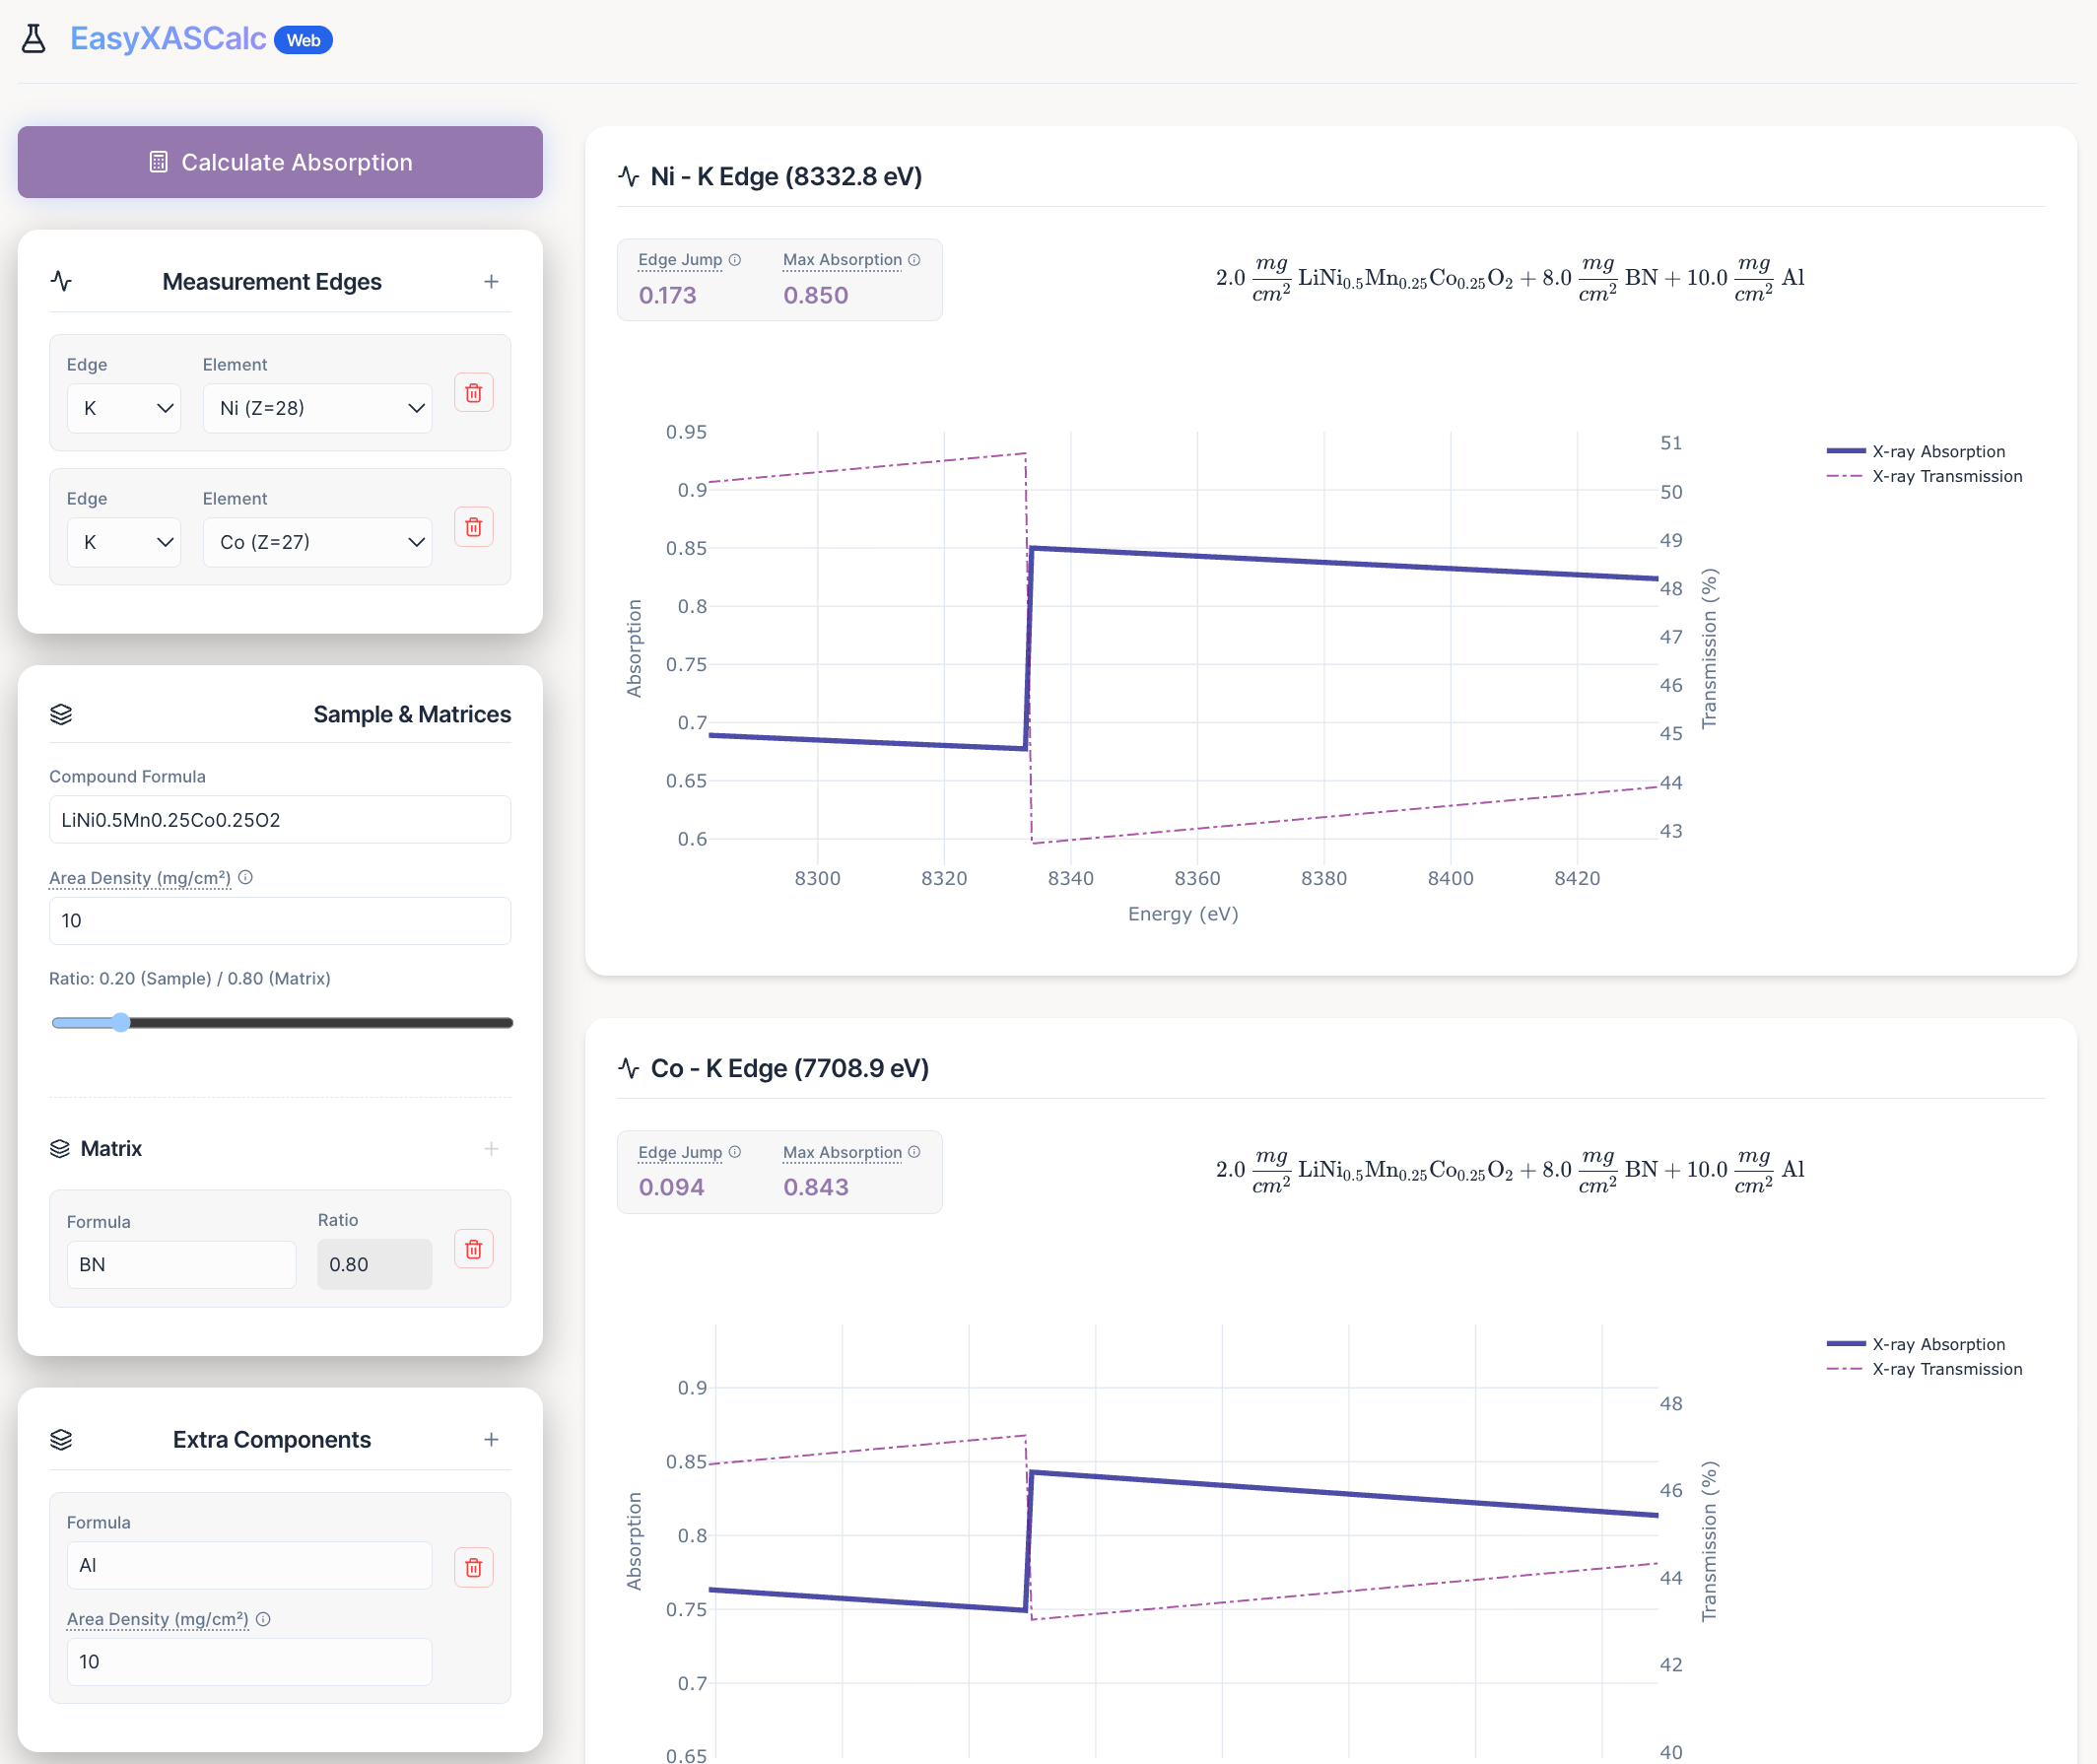Viewport: 2097px width, 1764px height.
Task: Click Co Max Absorption info icon
Action: click(x=914, y=1152)
